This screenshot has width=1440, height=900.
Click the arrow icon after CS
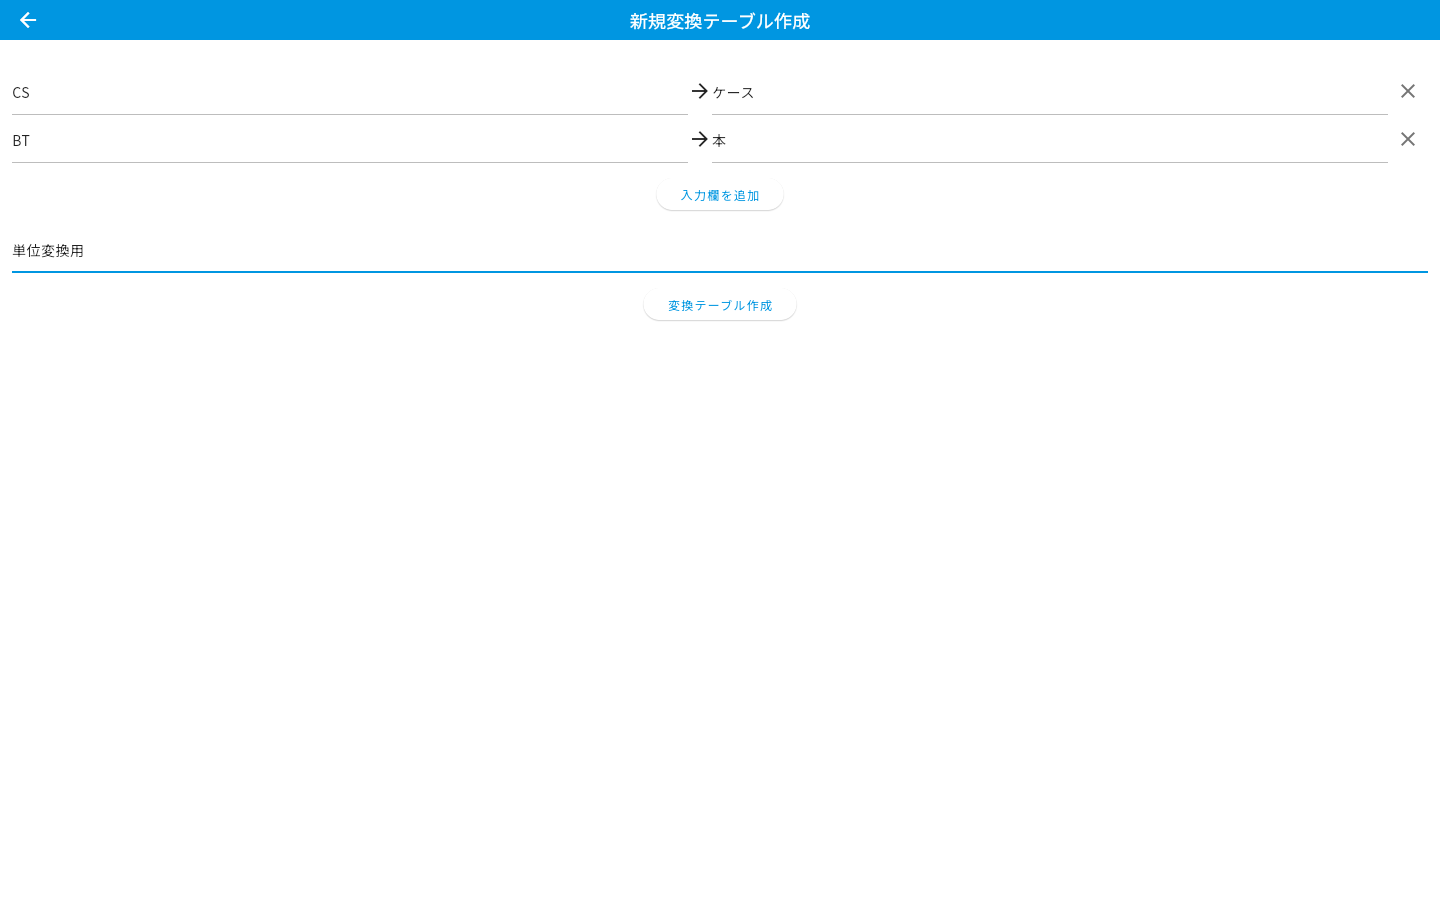click(x=700, y=91)
